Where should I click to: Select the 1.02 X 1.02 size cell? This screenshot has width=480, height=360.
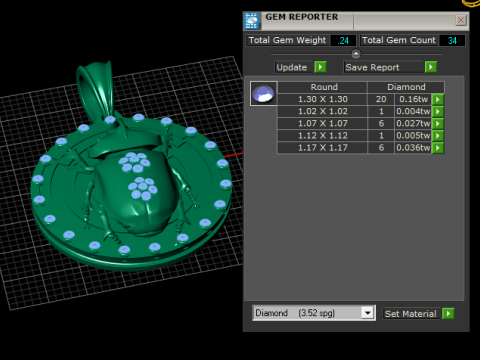322,111
